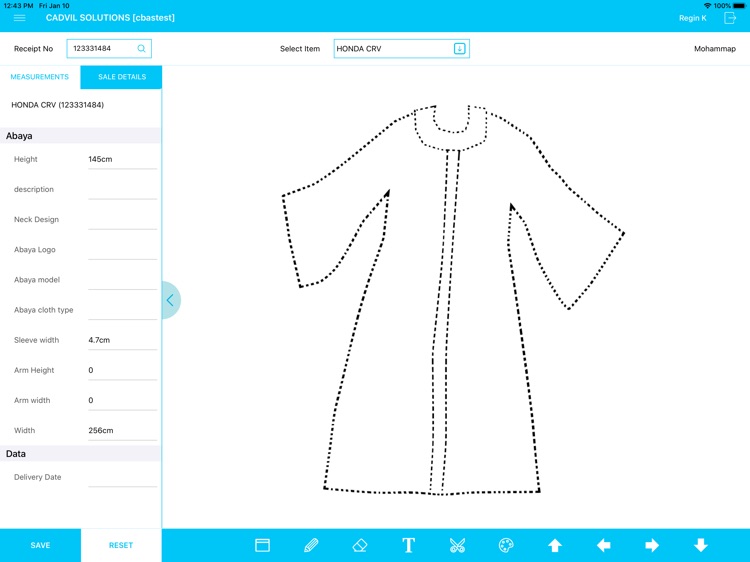The height and width of the screenshot is (562, 750).
Task: Click the HONDA CRV (123331484) heading
Action: point(57,105)
